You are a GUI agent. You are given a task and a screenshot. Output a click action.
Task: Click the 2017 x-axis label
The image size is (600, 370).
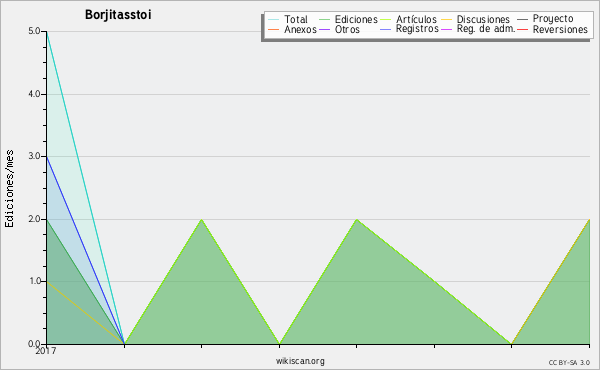tap(46, 351)
